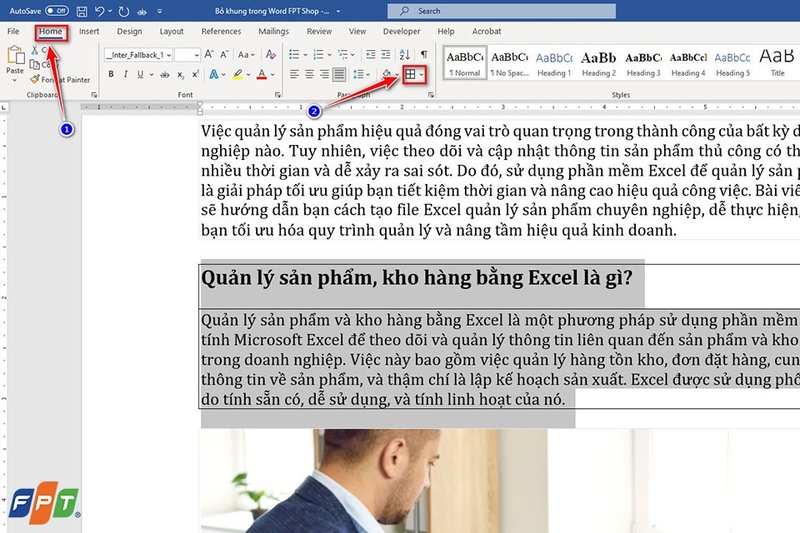The image size is (800, 533).
Task: Toggle Show/Hide paragraph marks
Action: [x=424, y=55]
